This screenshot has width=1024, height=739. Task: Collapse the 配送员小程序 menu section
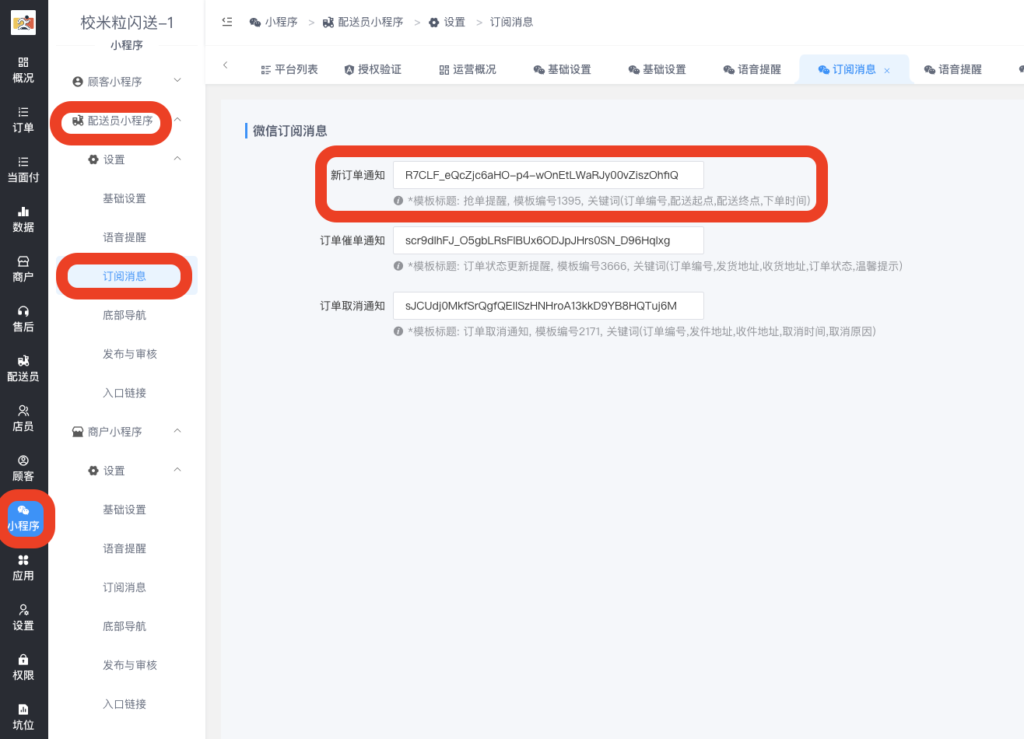click(x=123, y=122)
